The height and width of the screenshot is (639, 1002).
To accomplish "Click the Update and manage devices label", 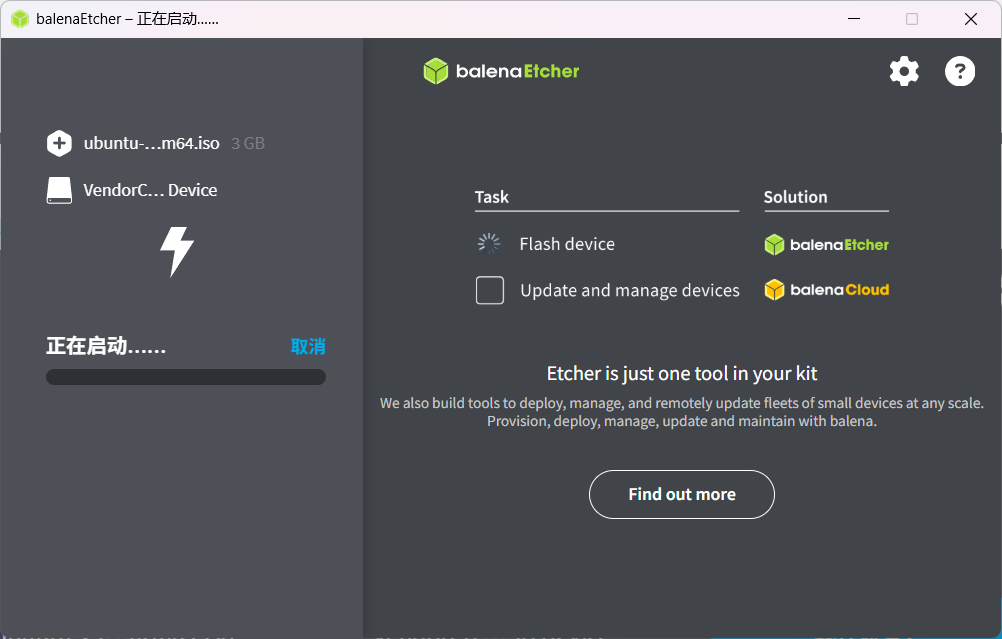I will pyautogui.click(x=629, y=290).
